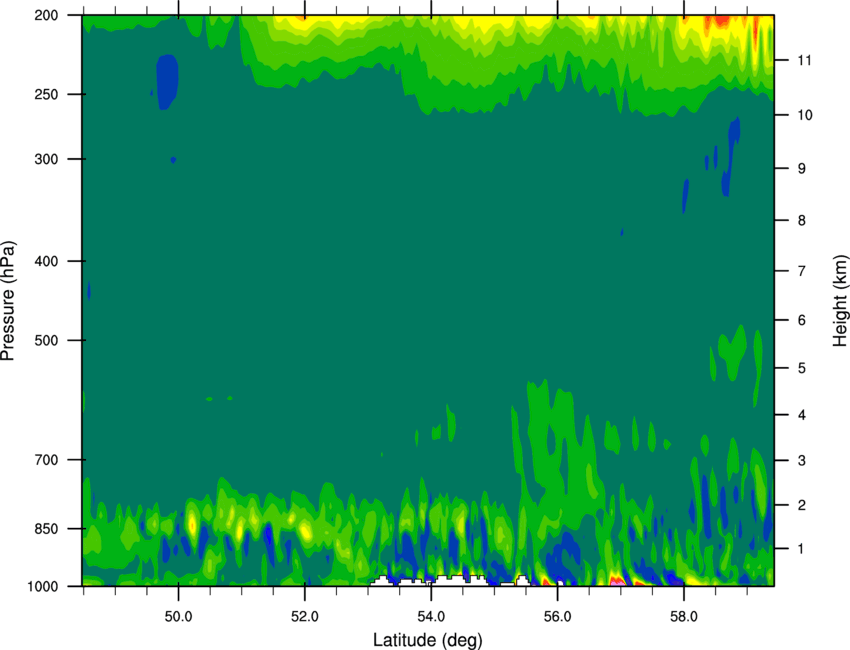Click the 6 km height label
The height and width of the screenshot is (650, 850).
pos(802,320)
